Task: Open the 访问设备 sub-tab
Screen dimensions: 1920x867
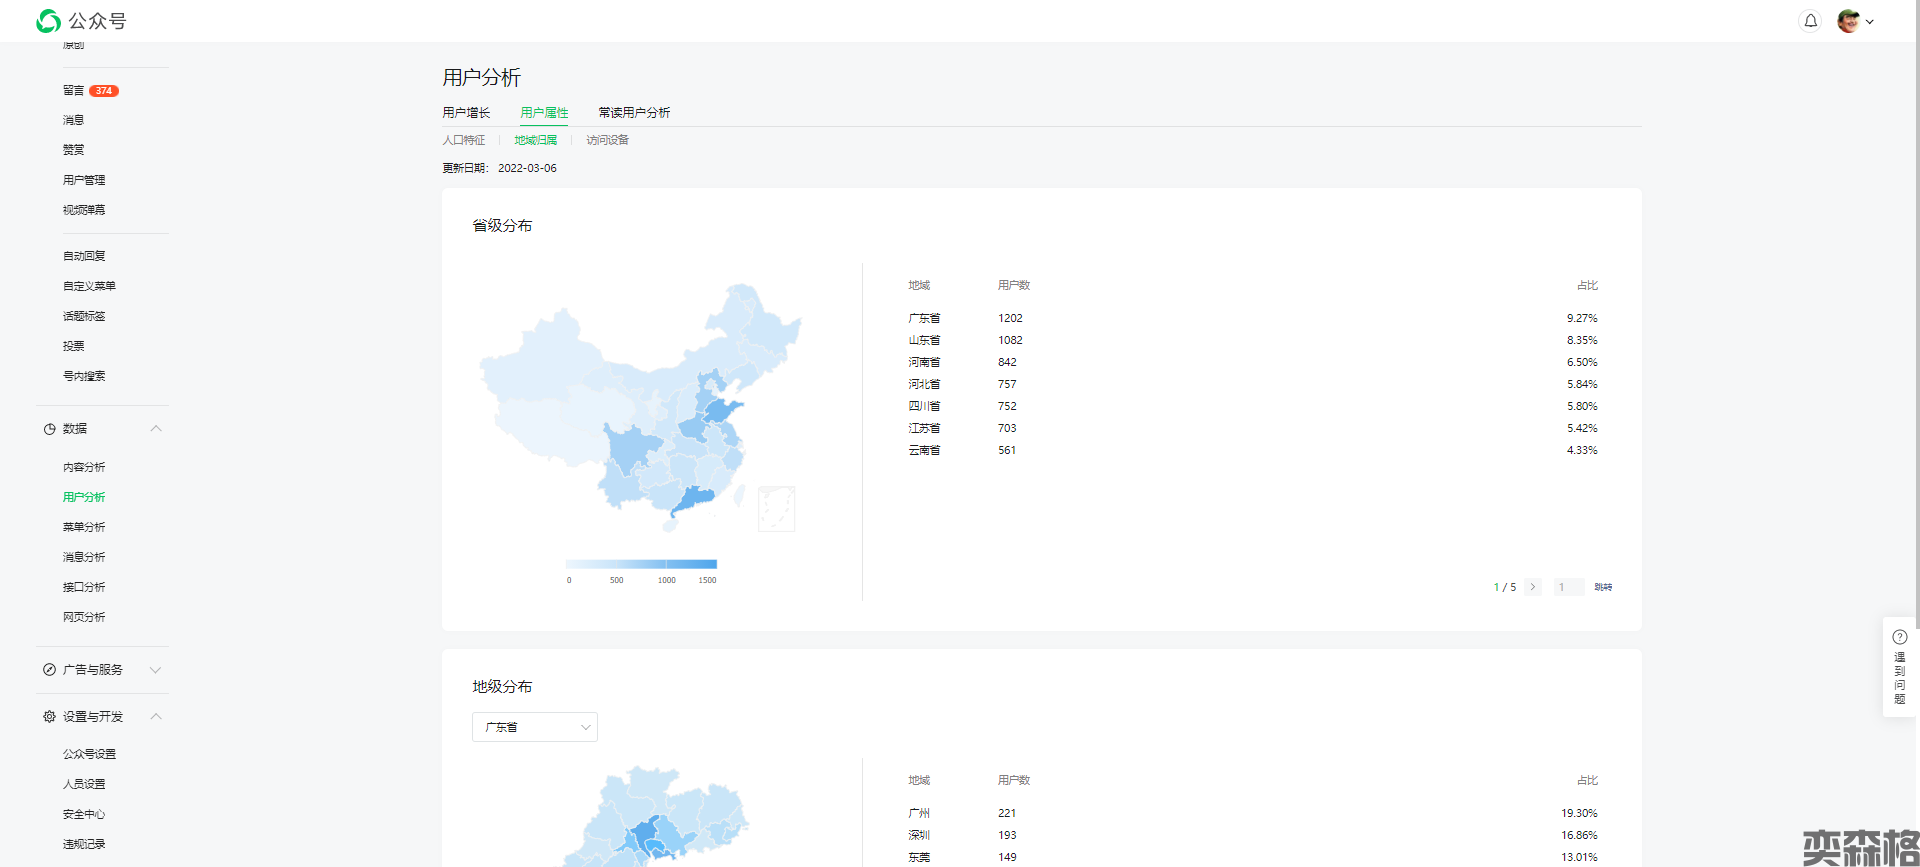Action: pyautogui.click(x=607, y=140)
